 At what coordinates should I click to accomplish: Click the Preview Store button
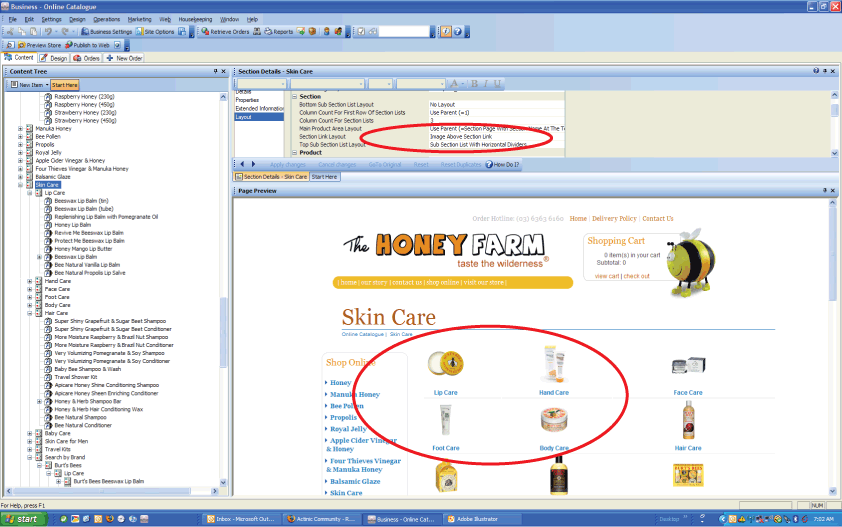pyautogui.click(x=39, y=45)
